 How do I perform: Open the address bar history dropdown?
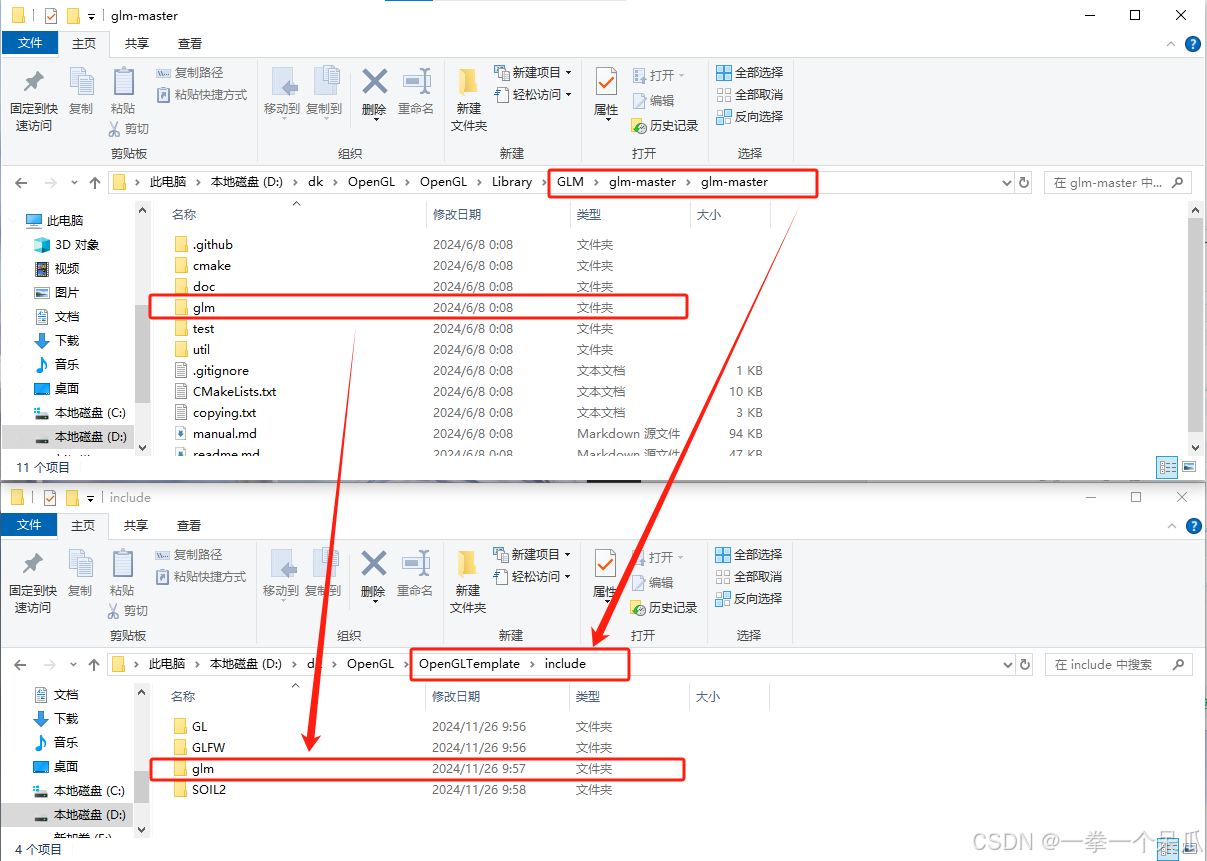pos(1006,182)
